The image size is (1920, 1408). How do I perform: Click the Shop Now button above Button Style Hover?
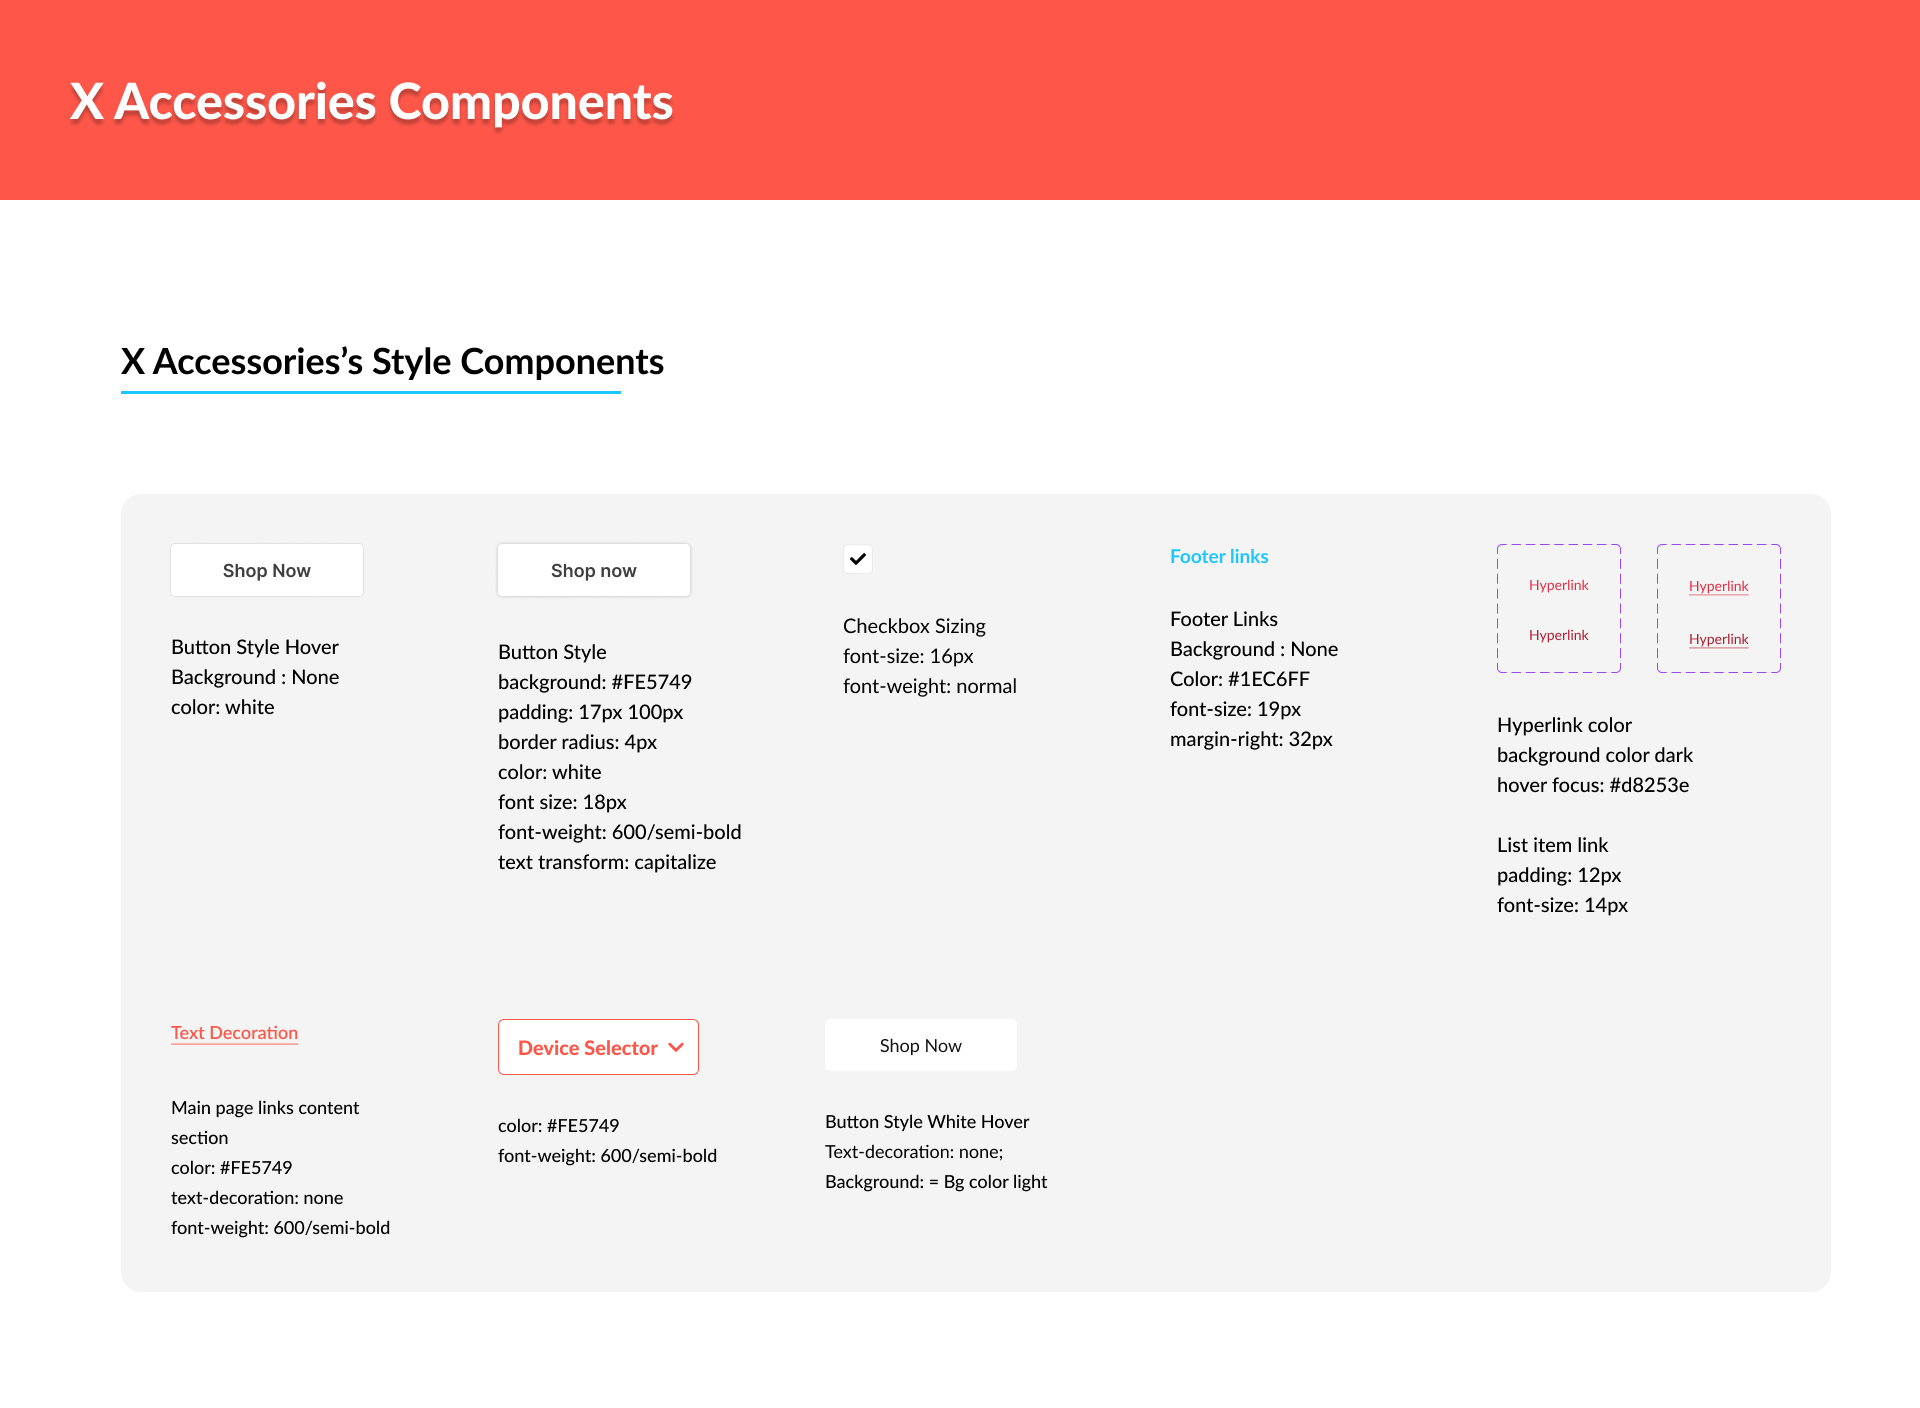[267, 570]
